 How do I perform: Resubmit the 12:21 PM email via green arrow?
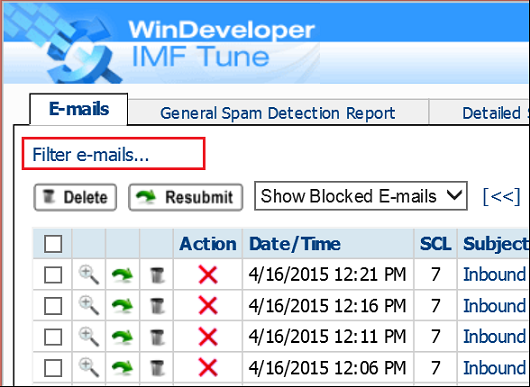click(x=122, y=275)
